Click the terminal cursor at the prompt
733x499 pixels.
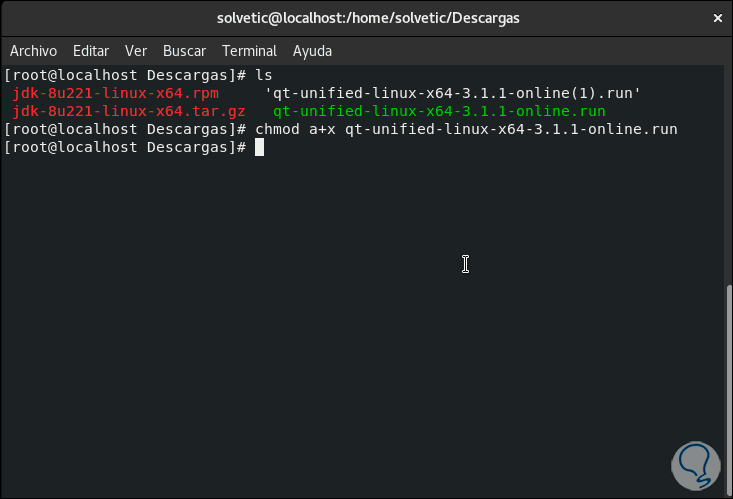(x=259, y=147)
